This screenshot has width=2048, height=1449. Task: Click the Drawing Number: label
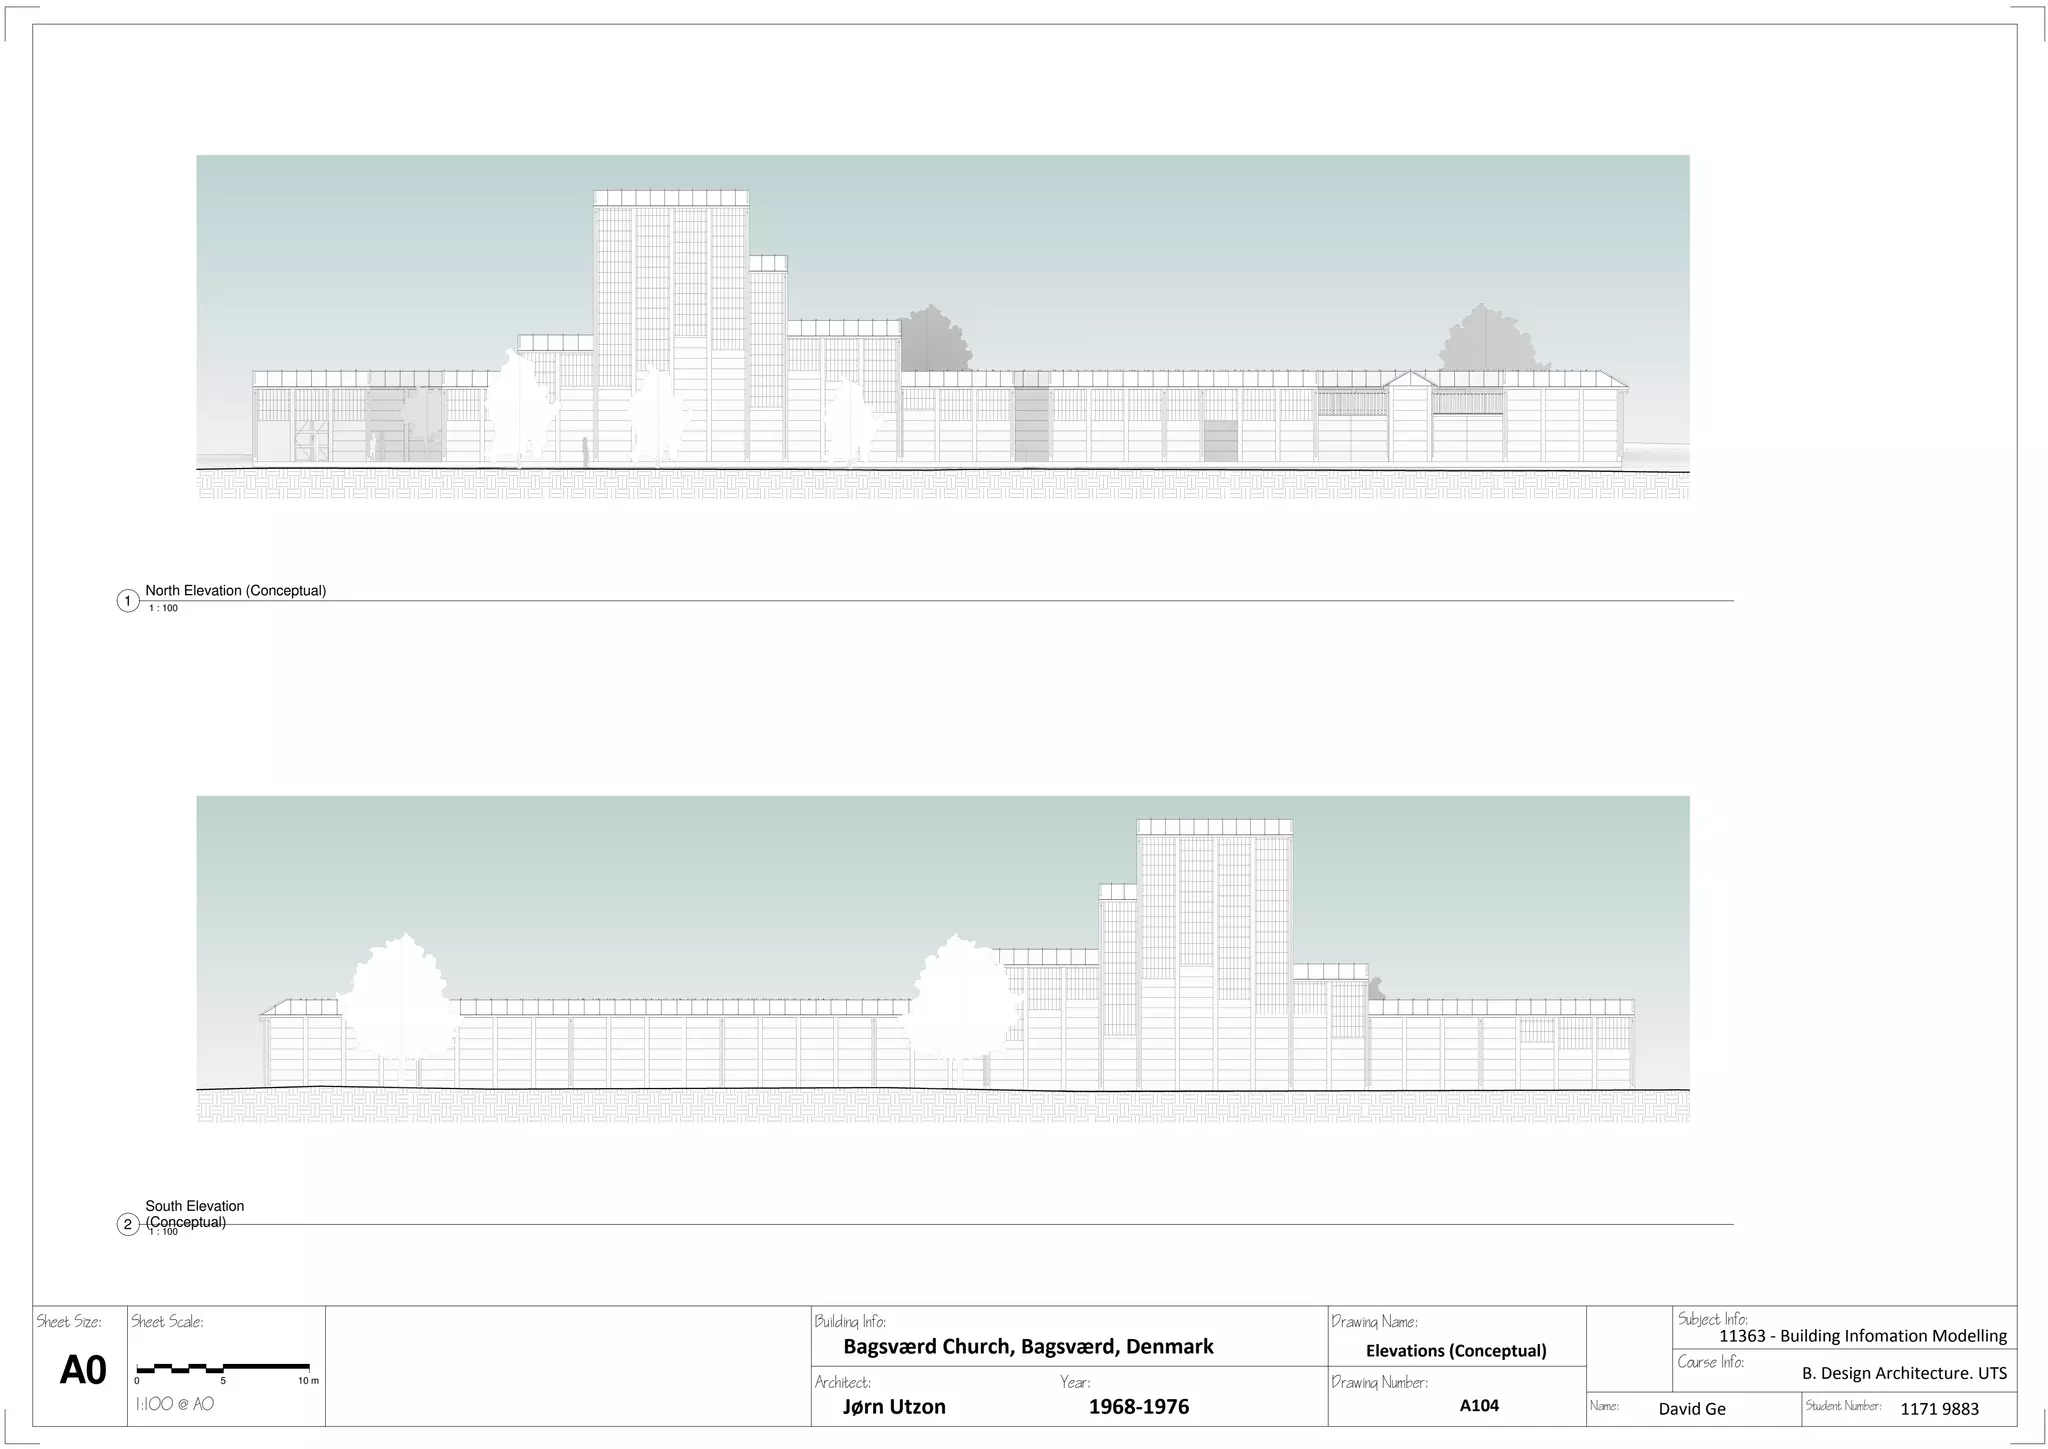1379,1383
